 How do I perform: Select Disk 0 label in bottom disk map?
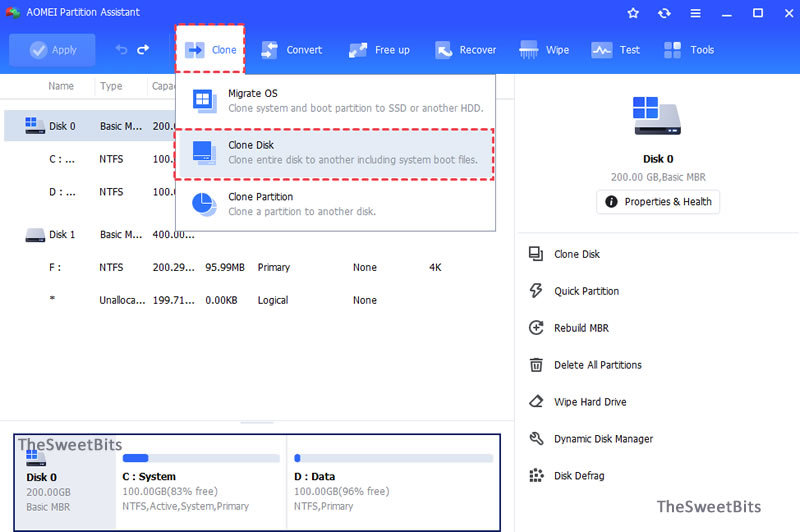[41, 477]
